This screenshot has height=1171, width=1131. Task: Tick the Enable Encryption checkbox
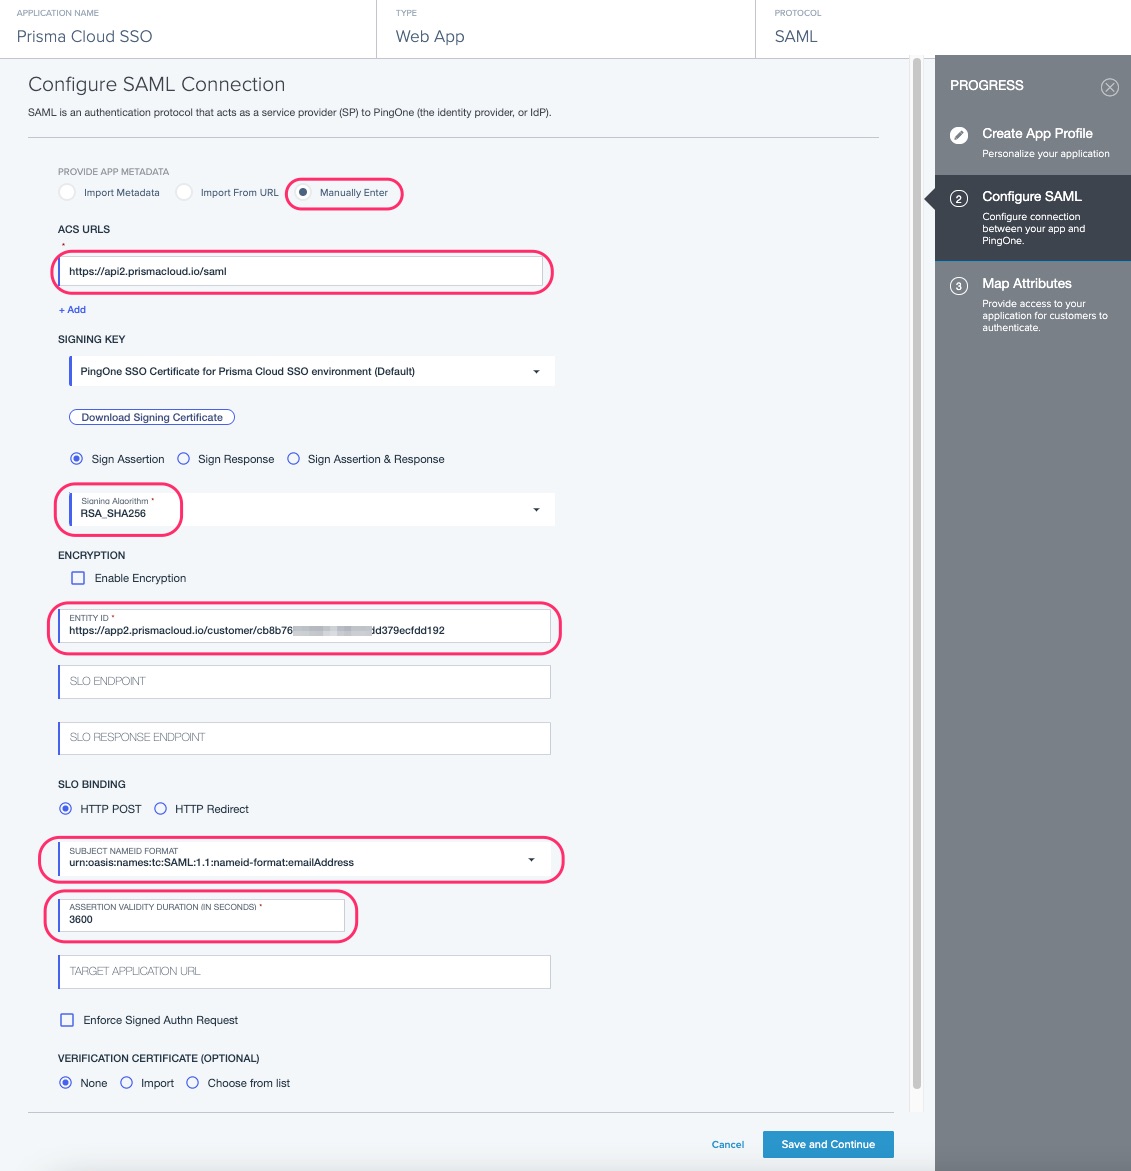click(x=78, y=578)
